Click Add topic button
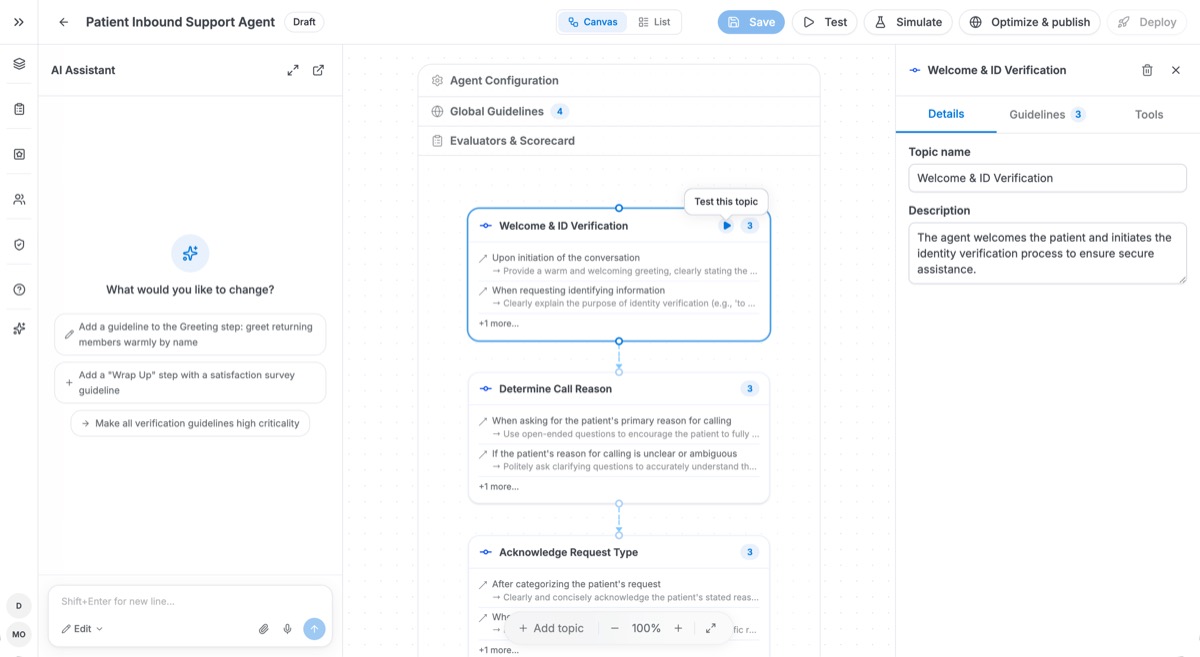This screenshot has height=657, width=1200. [x=551, y=628]
